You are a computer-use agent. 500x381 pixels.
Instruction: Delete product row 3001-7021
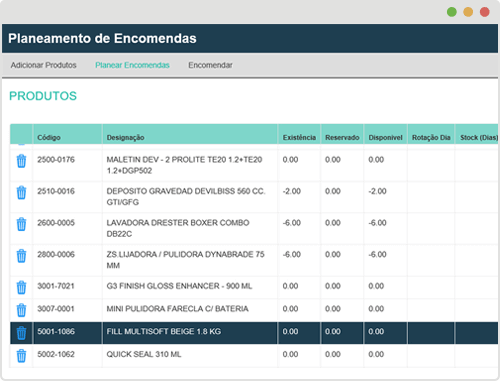click(x=21, y=288)
